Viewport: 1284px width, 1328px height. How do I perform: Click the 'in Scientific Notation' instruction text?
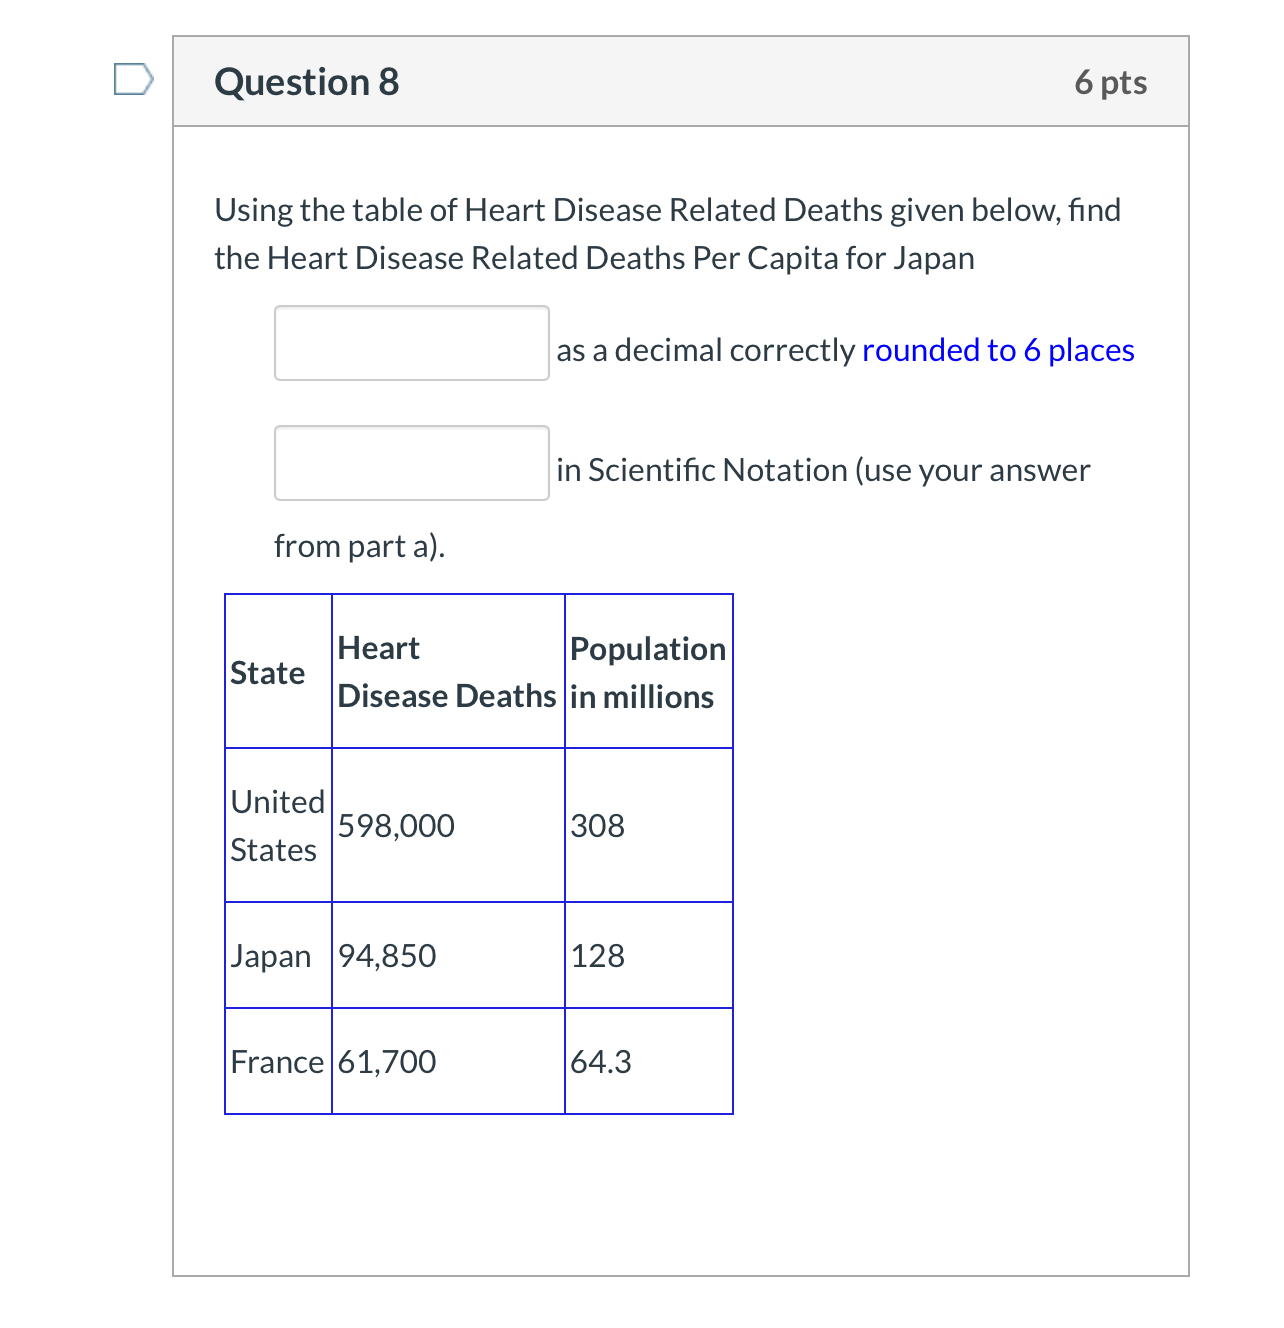822,470
